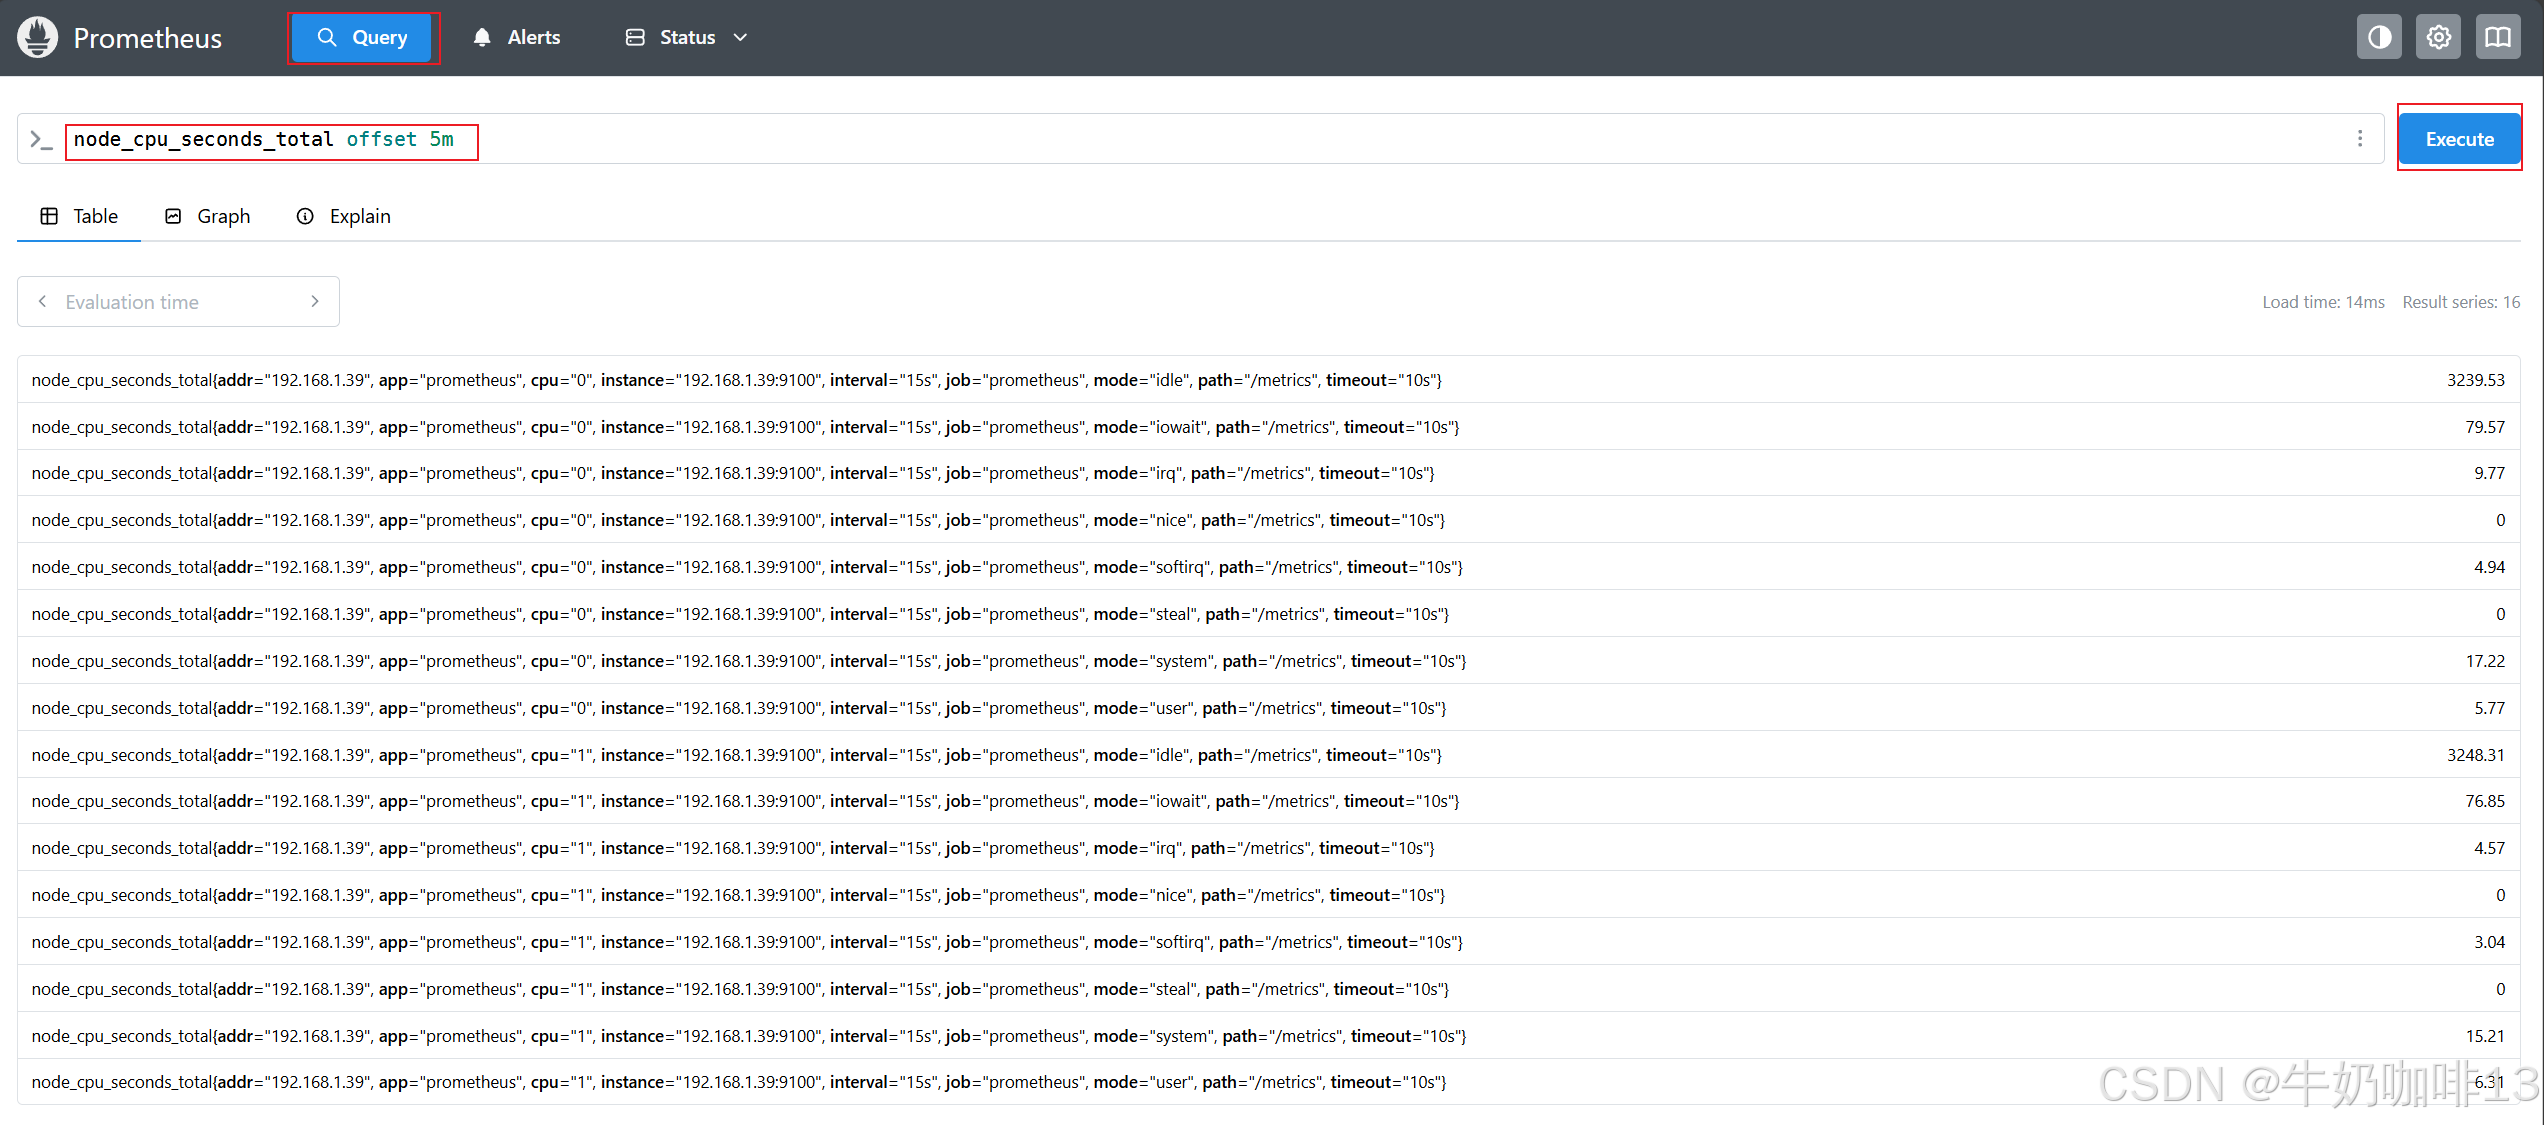
Task: Open the settings gear icon
Action: [x=2438, y=38]
